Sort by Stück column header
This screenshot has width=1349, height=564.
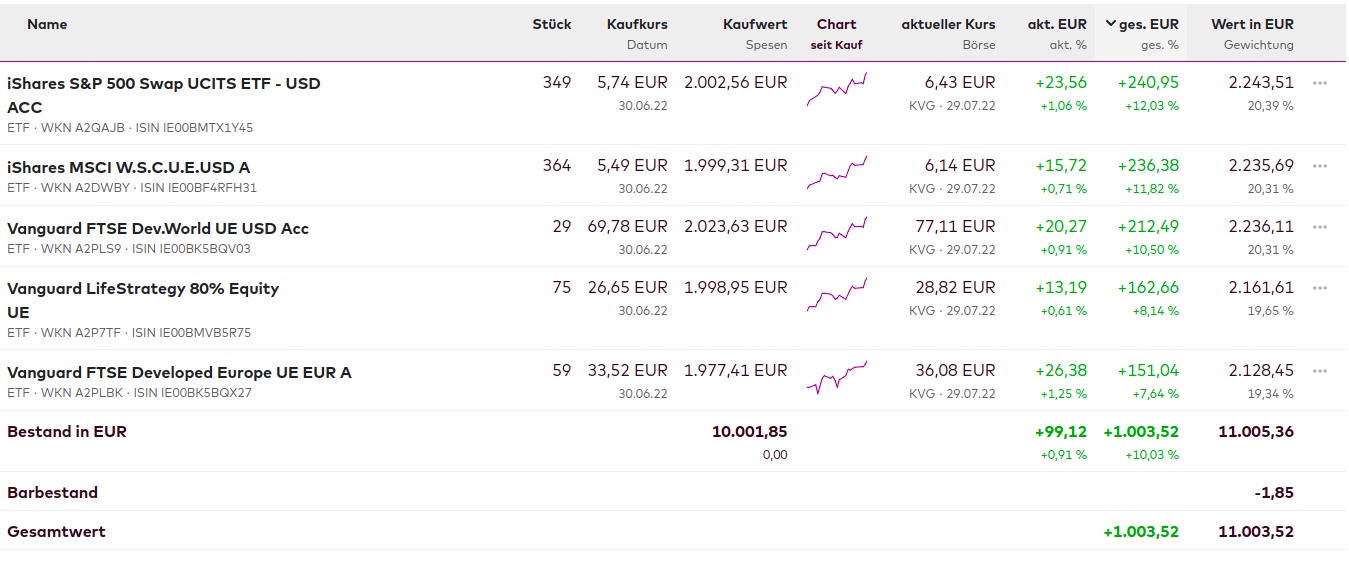pos(551,24)
